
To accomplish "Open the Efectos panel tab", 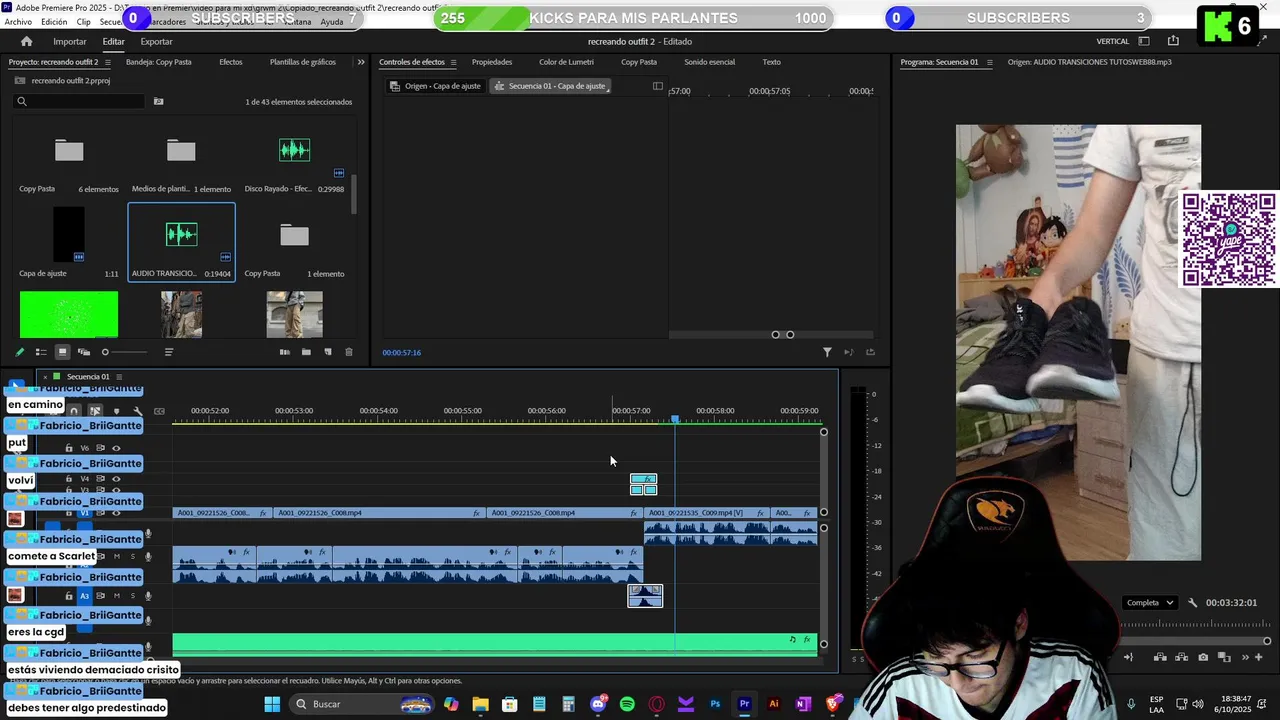I will 231,62.
